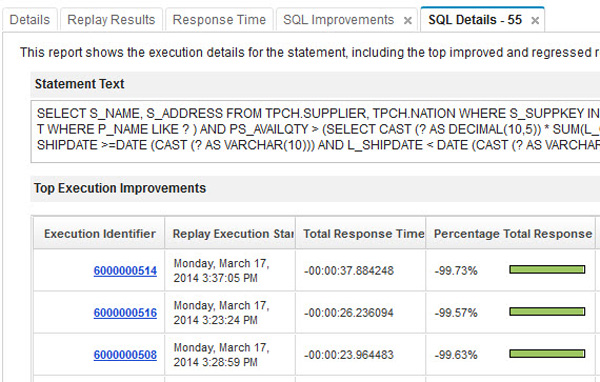600x382 pixels.
Task: Sort by Execution Identifier column header
Action: pyautogui.click(x=99, y=233)
